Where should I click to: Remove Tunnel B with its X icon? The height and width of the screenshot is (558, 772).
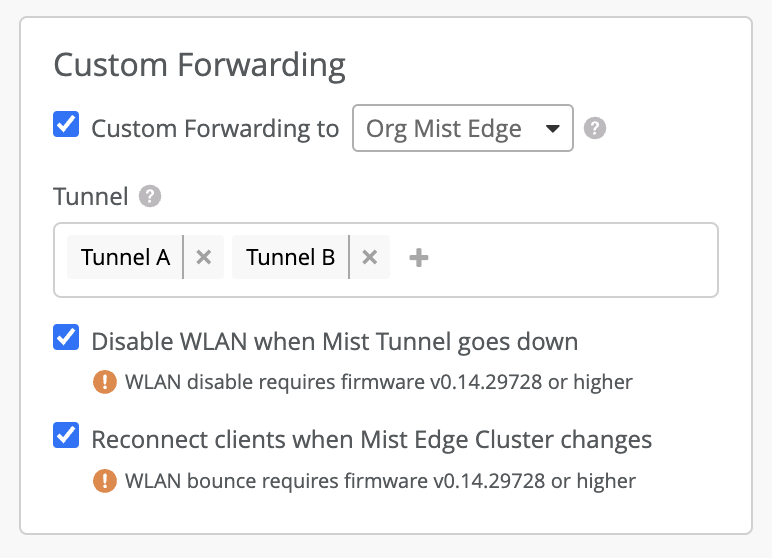pos(369,257)
